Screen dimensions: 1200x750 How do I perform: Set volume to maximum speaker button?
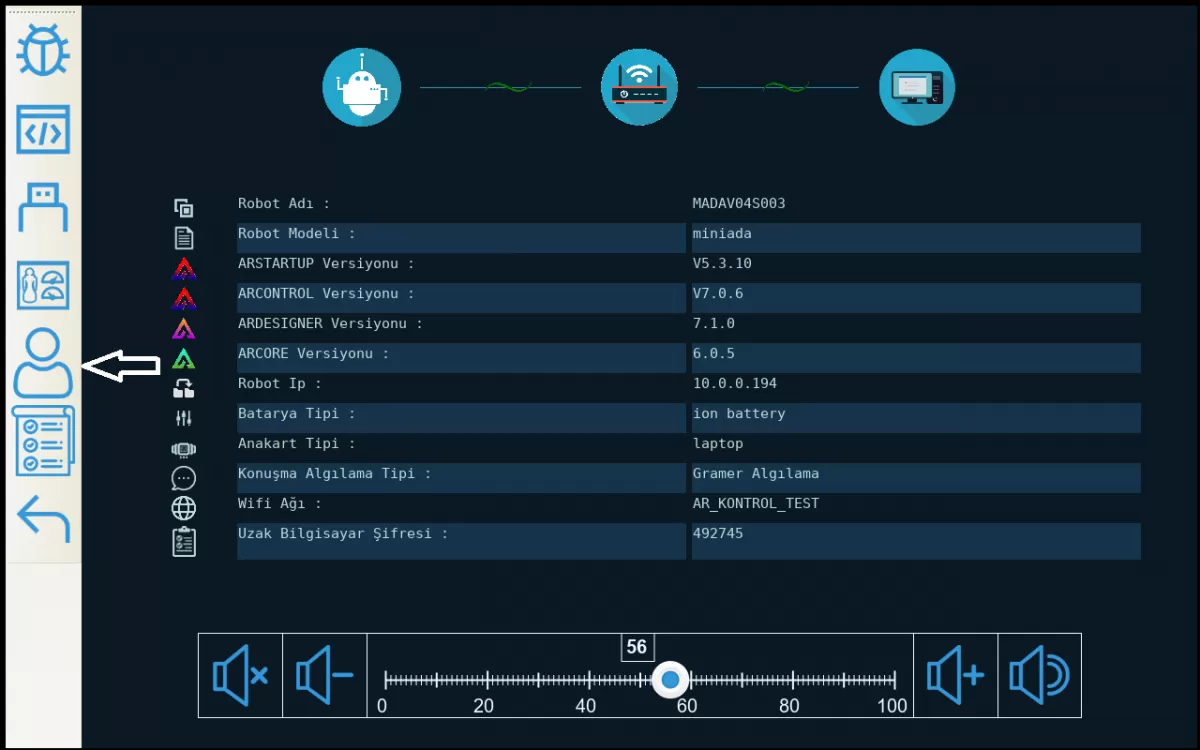tap(1039, 676)
